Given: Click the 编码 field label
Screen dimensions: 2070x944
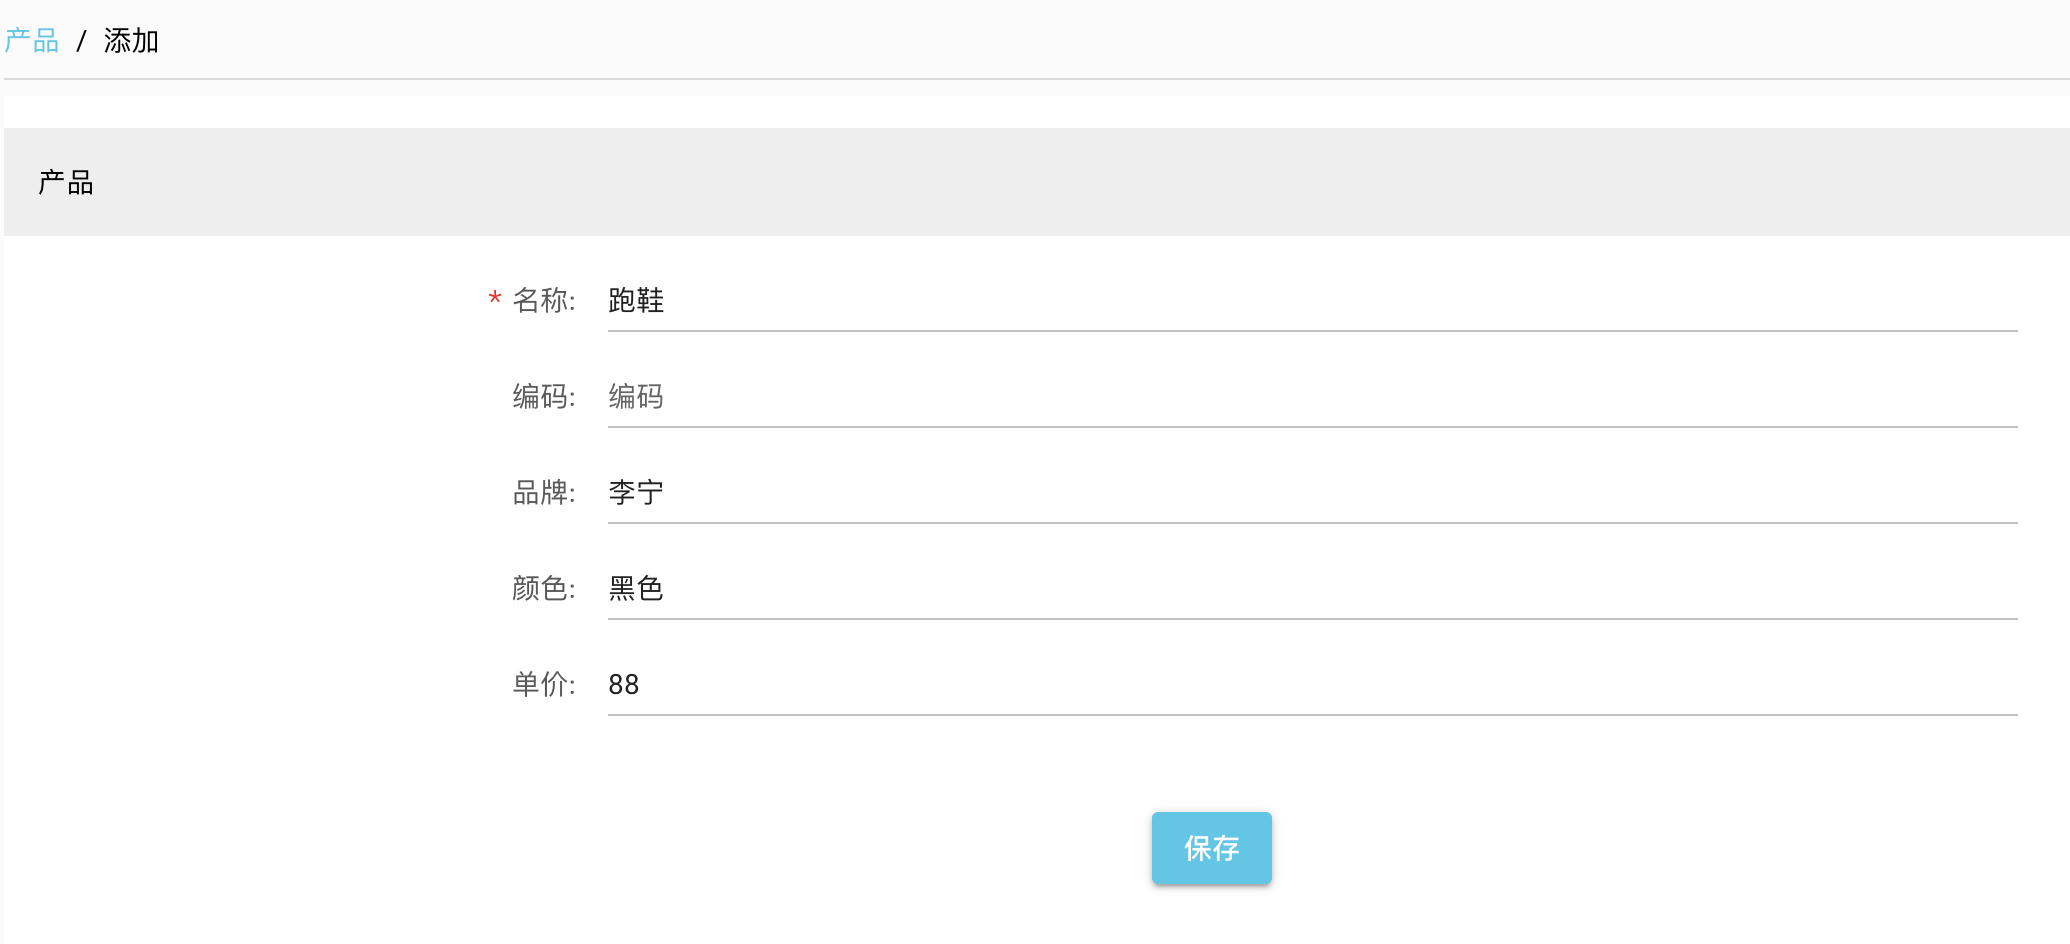Looking at the screenshot, I should click(544, 396).
